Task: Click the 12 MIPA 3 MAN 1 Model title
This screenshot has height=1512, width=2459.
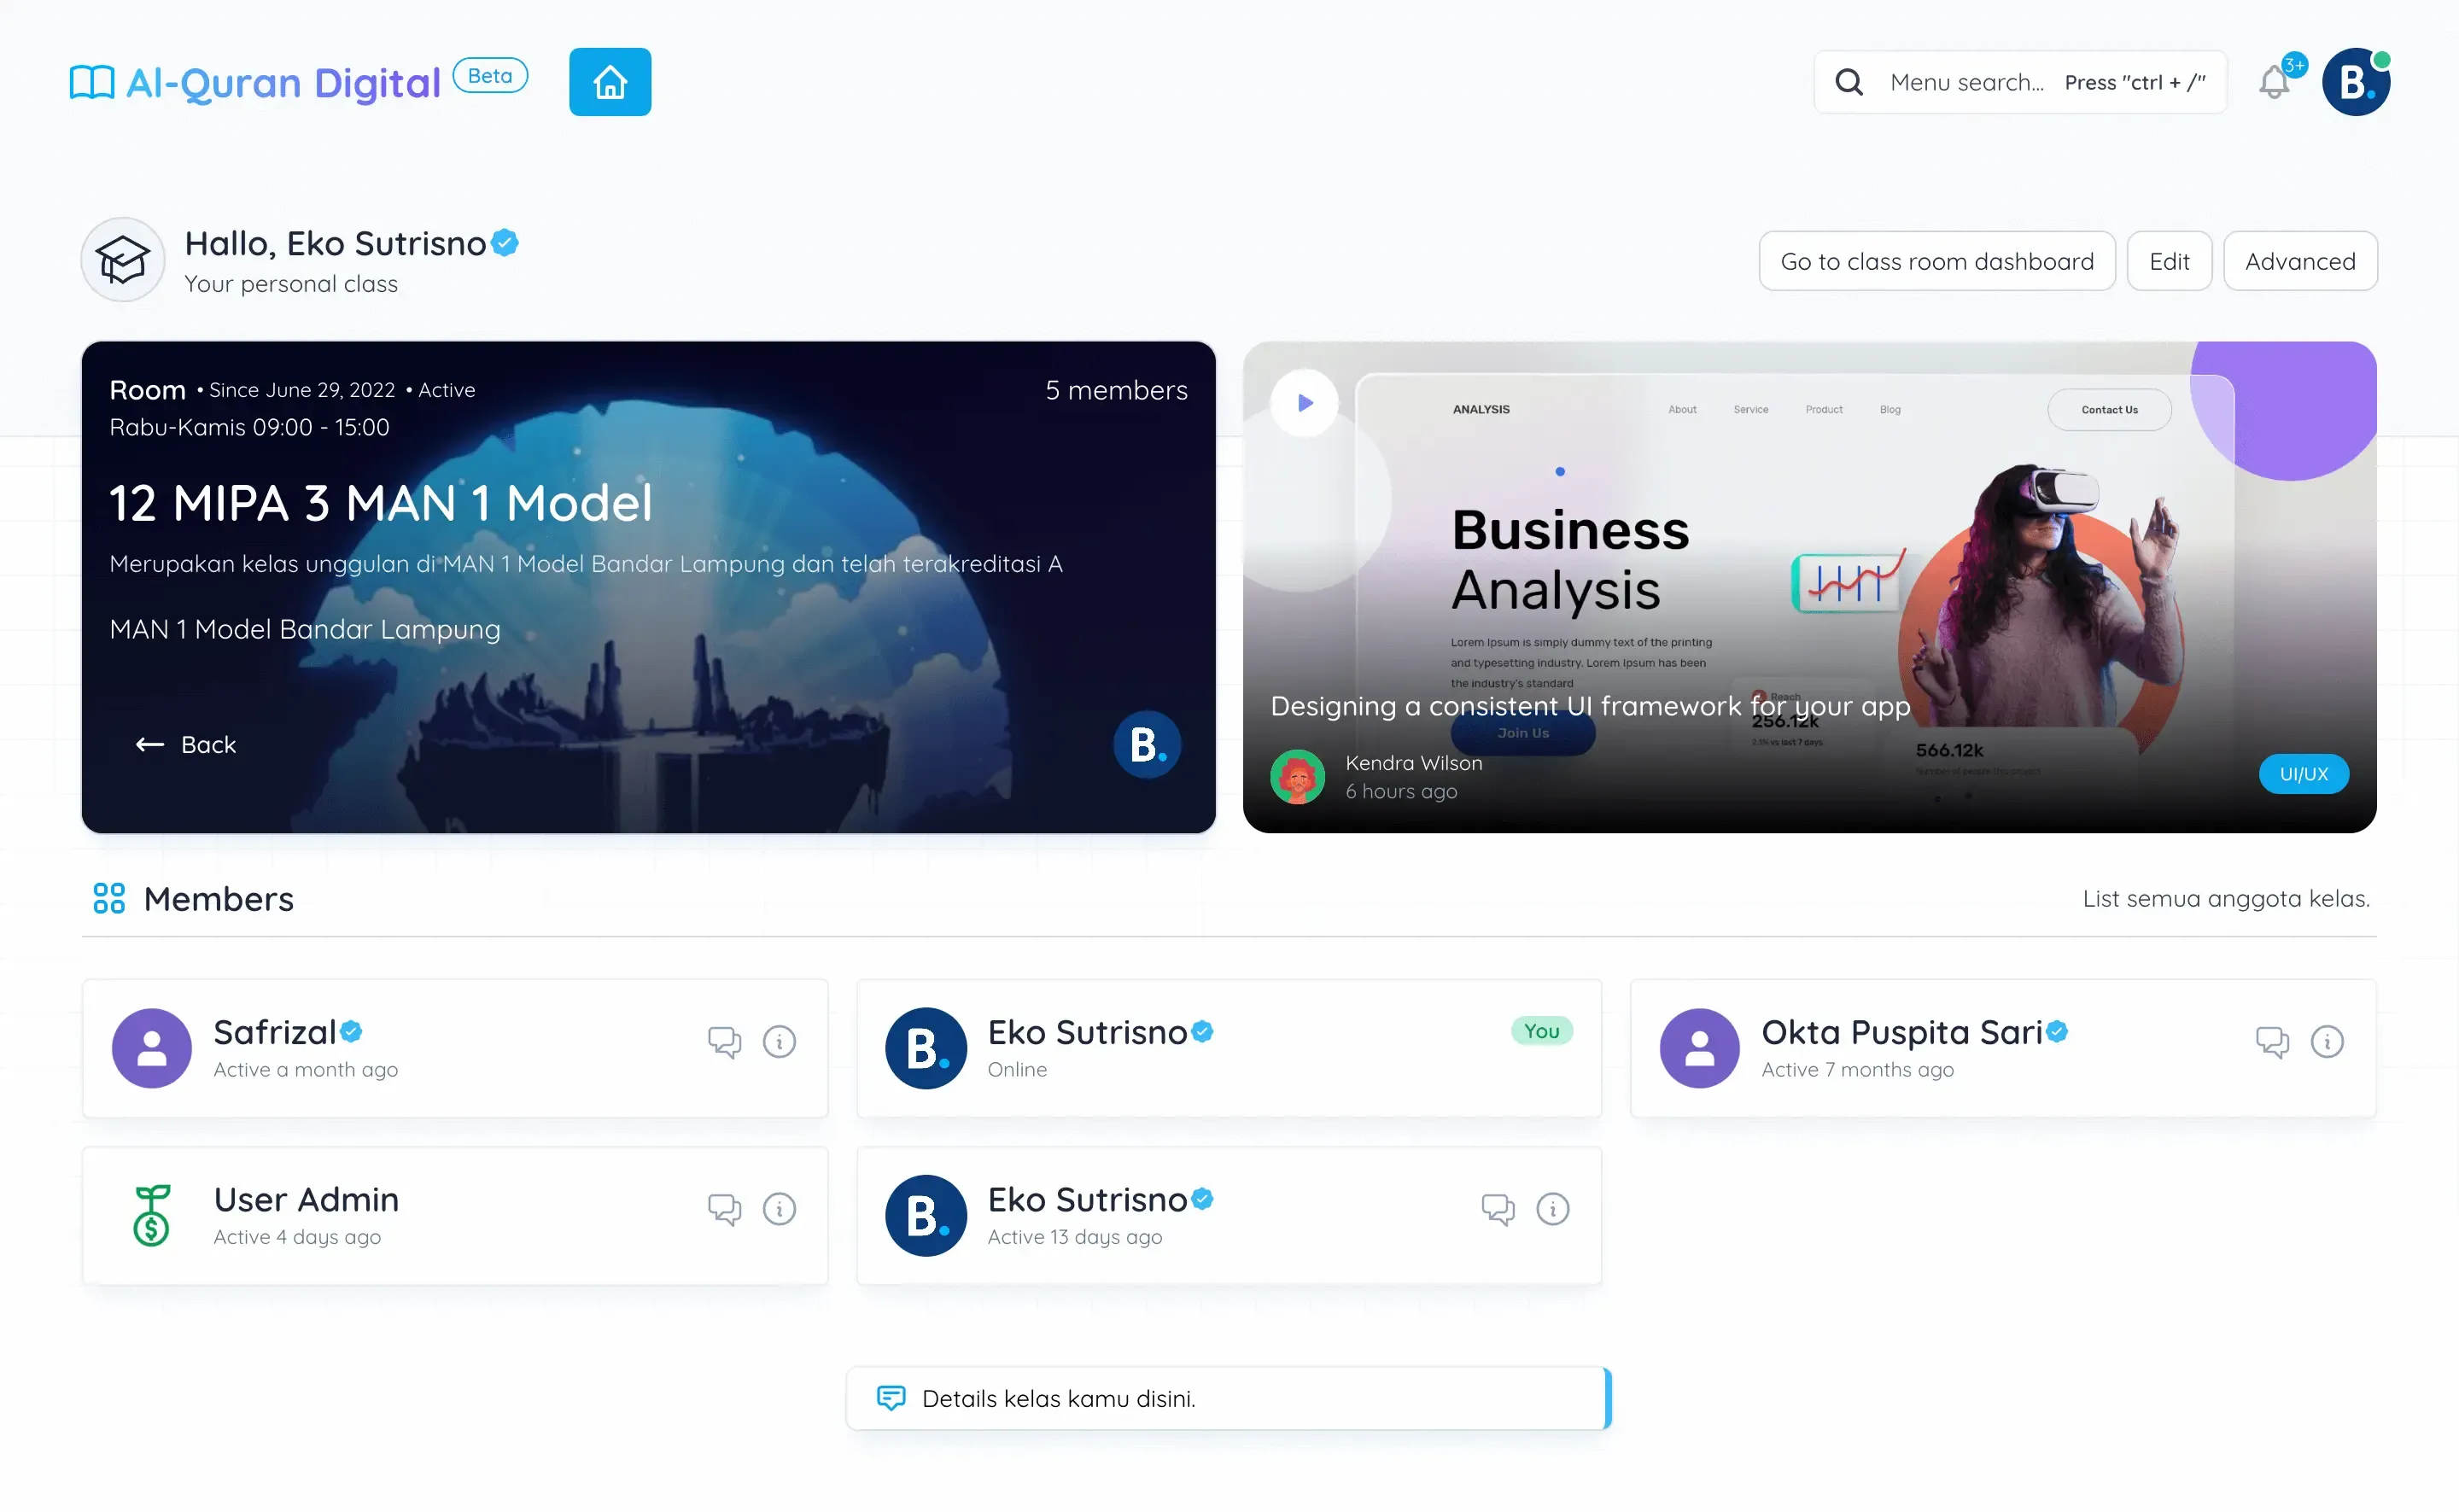Action: click(x=381, y=503)
